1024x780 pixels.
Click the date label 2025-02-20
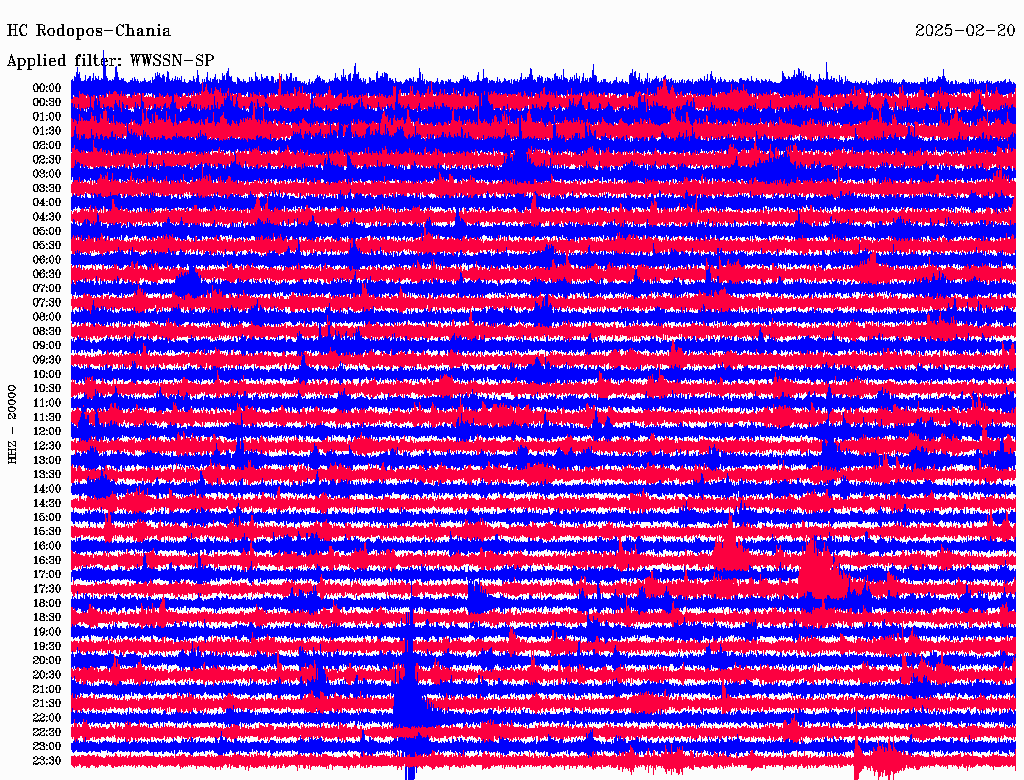point(965,31)
